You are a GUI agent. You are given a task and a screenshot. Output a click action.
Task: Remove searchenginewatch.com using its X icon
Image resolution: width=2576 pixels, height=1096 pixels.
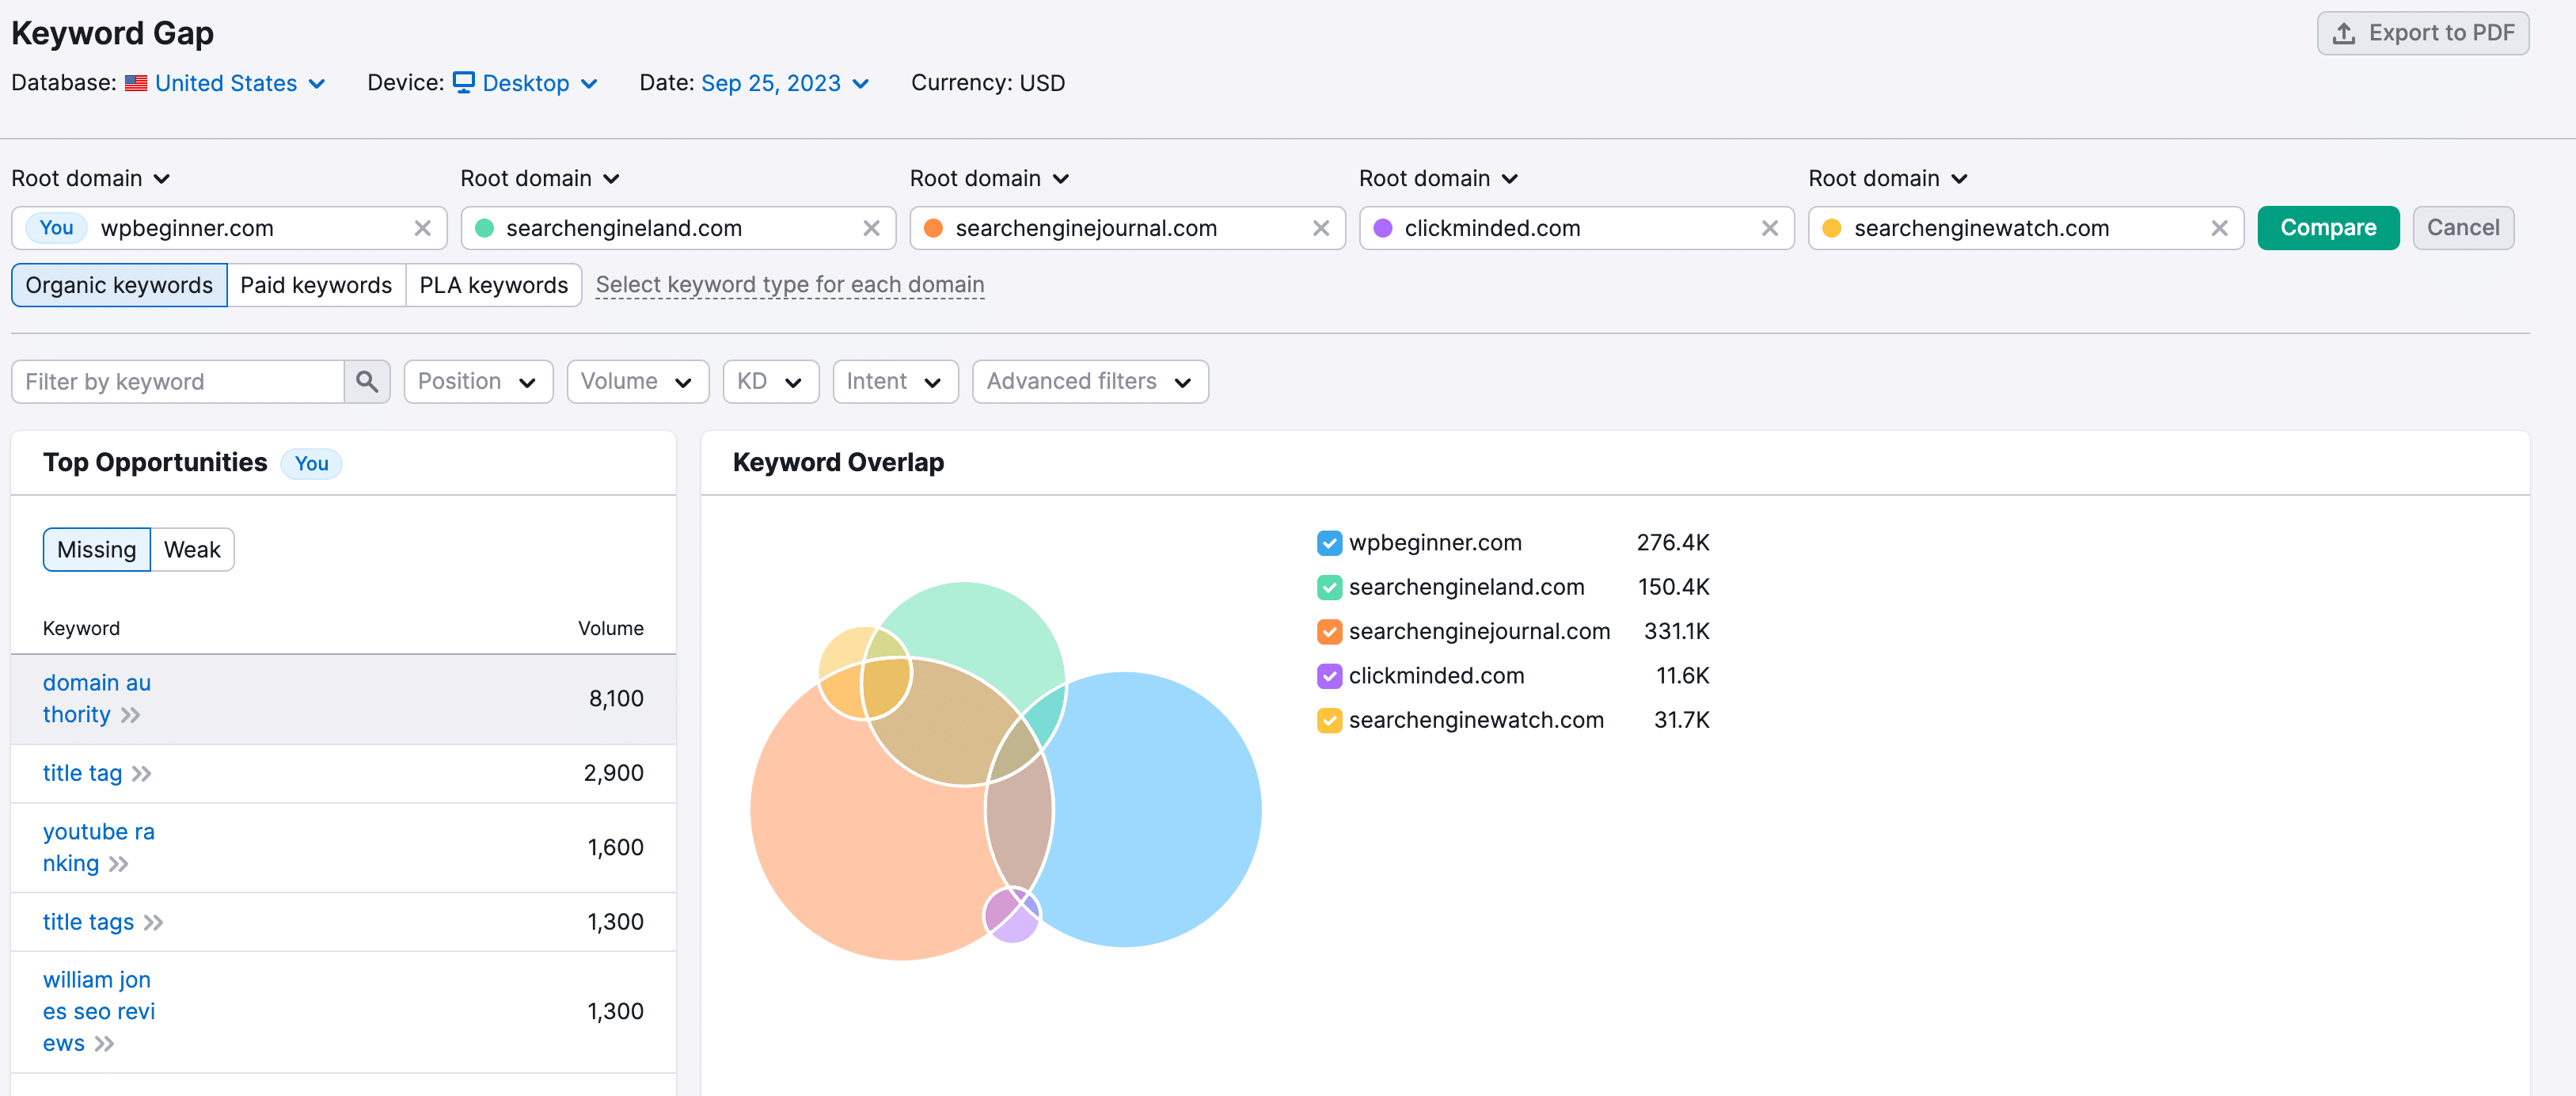[x=2219, y=228]
